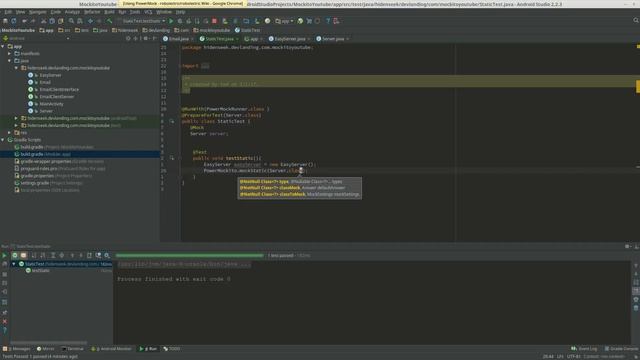This screenshot has height=360, width=640.
Task: Expand the collapsed import block in the editor
Action: click(x=205, y=66)
